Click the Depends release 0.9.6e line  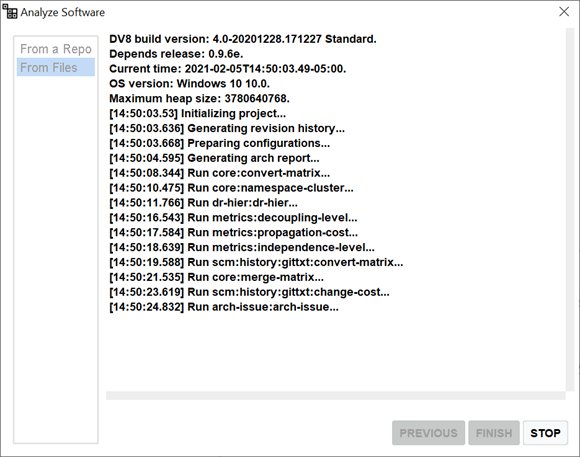(176, 54)
